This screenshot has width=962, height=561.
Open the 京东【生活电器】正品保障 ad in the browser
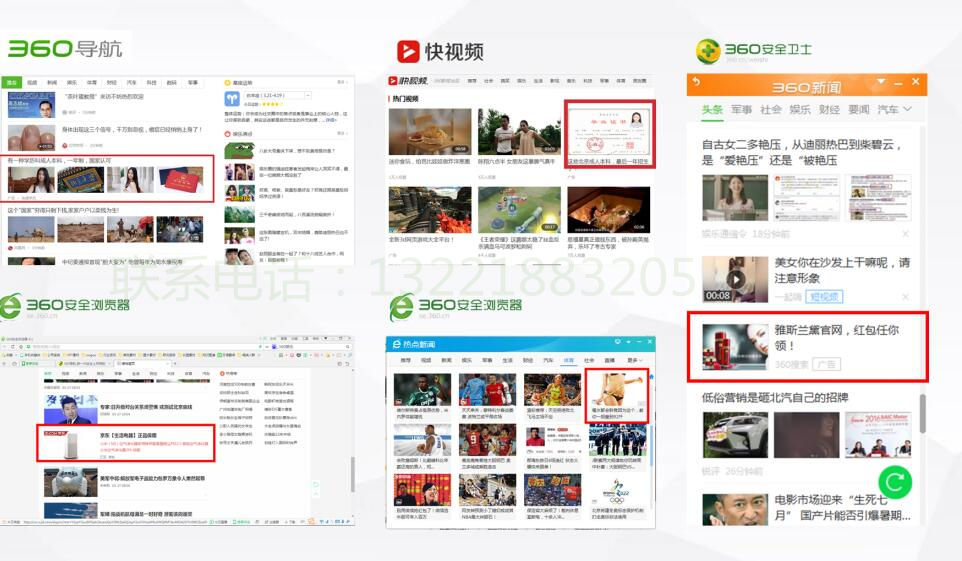pos(125,442)
